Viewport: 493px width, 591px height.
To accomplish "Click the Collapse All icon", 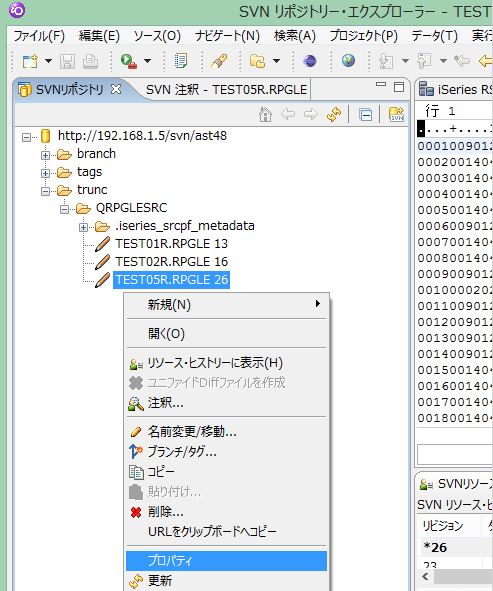I will coord(365,114).
